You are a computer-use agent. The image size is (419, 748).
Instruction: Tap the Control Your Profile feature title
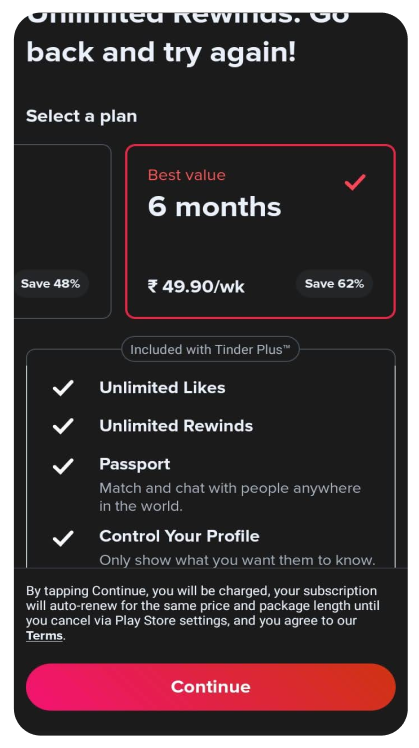179,536
